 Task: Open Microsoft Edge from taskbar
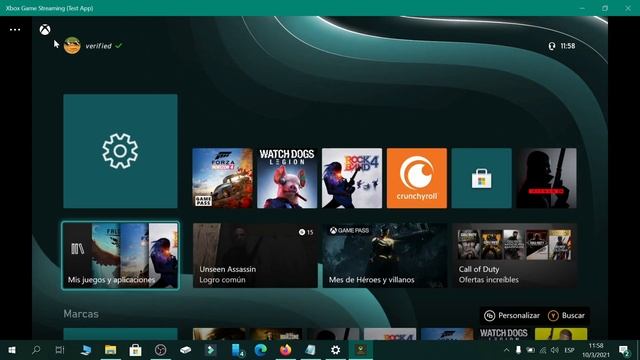[x=260, y=350]
